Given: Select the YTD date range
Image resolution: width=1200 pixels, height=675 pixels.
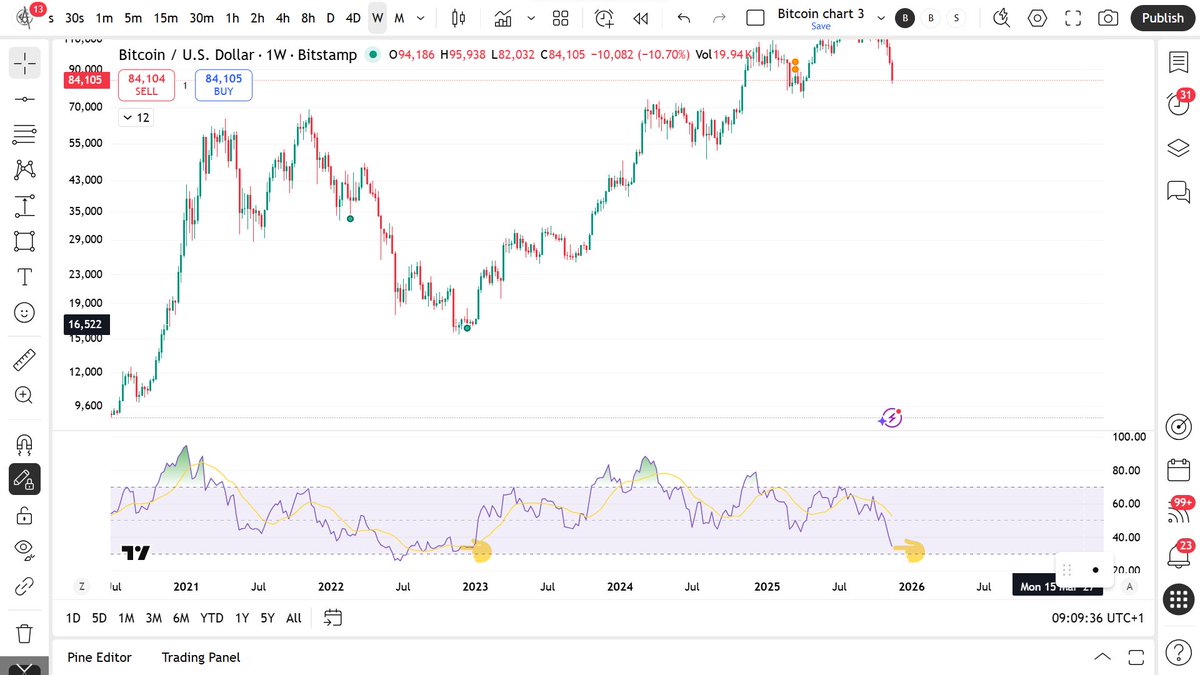Looking at the screenshot, I should click(211, 618).
